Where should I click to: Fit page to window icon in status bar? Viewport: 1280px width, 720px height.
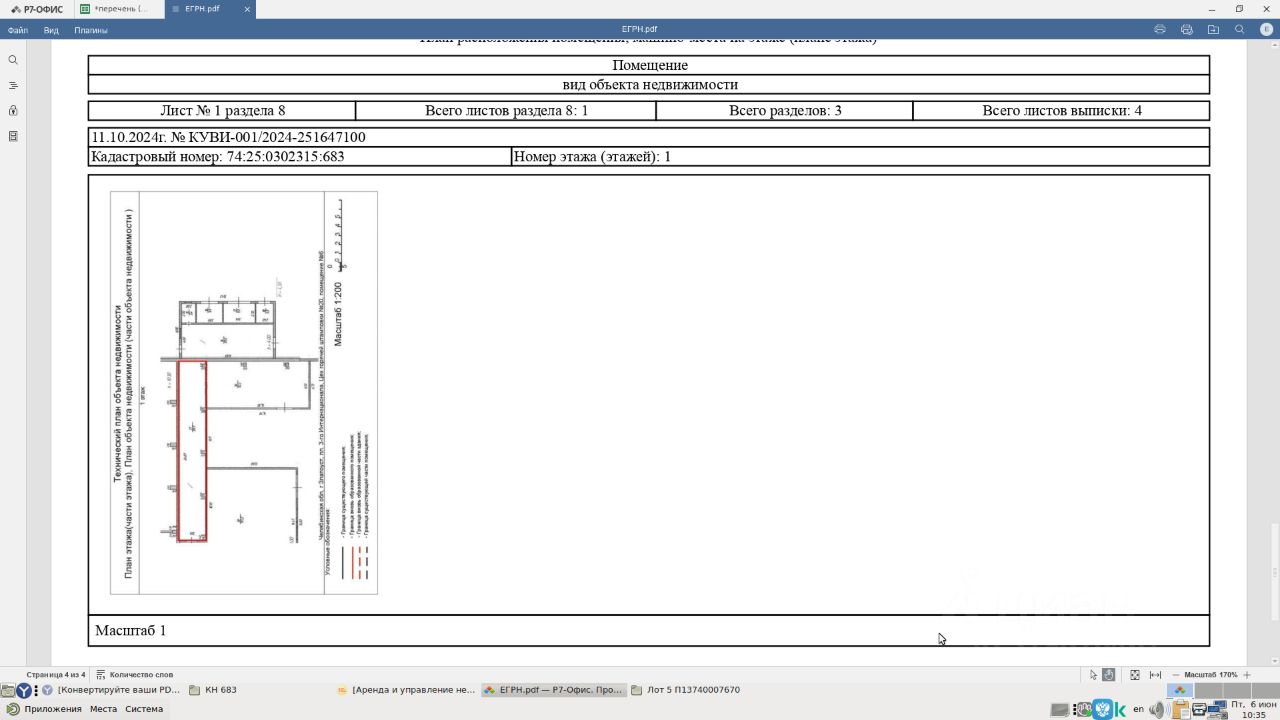click(x=1135, y=675)
